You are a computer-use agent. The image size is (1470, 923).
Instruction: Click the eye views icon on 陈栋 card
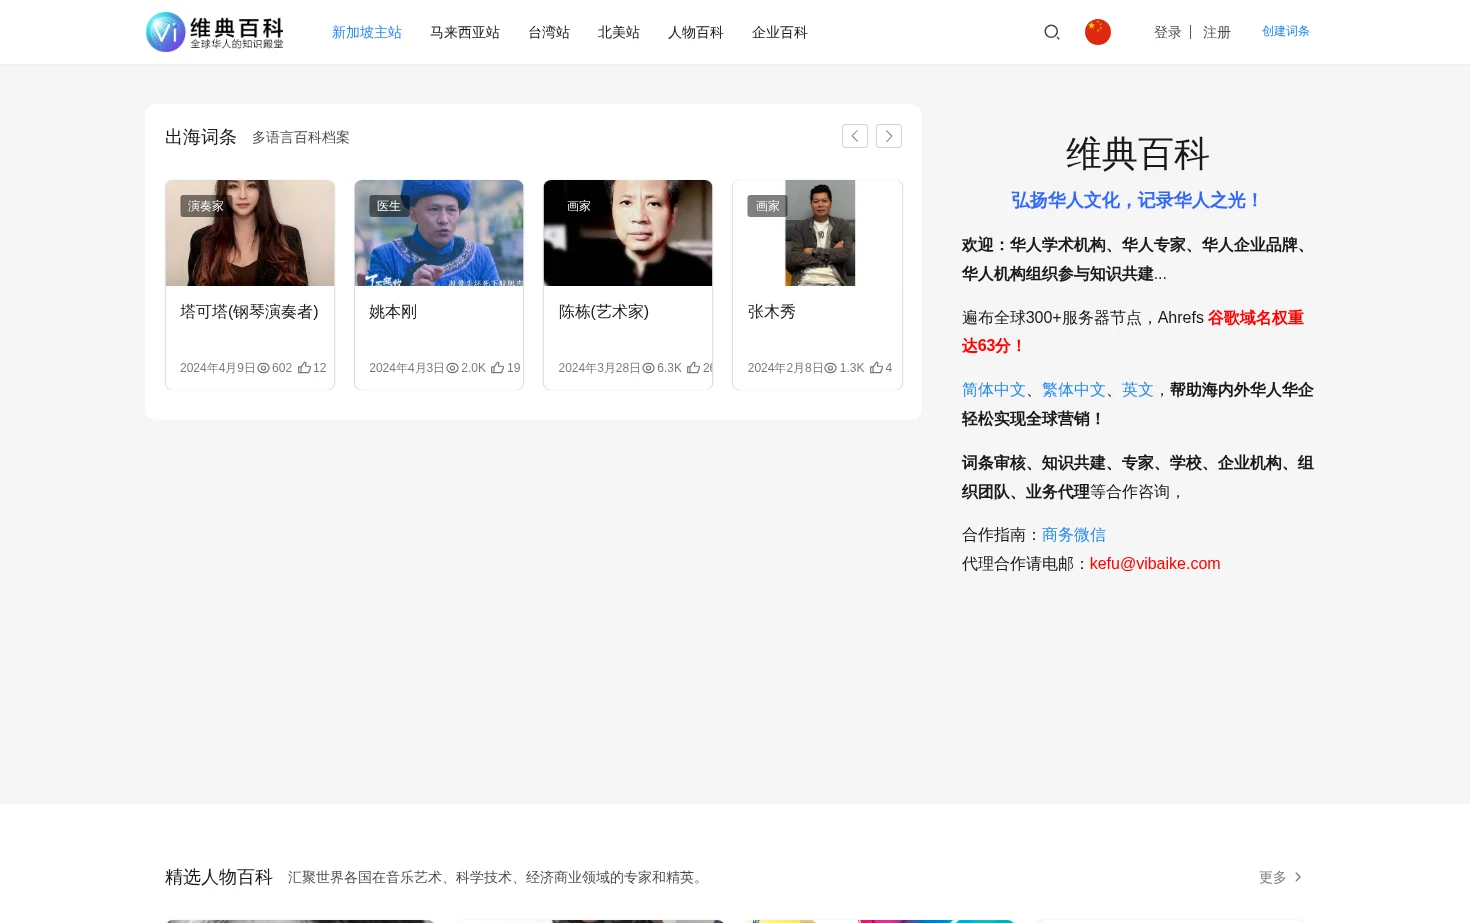[x=648, y=368]
